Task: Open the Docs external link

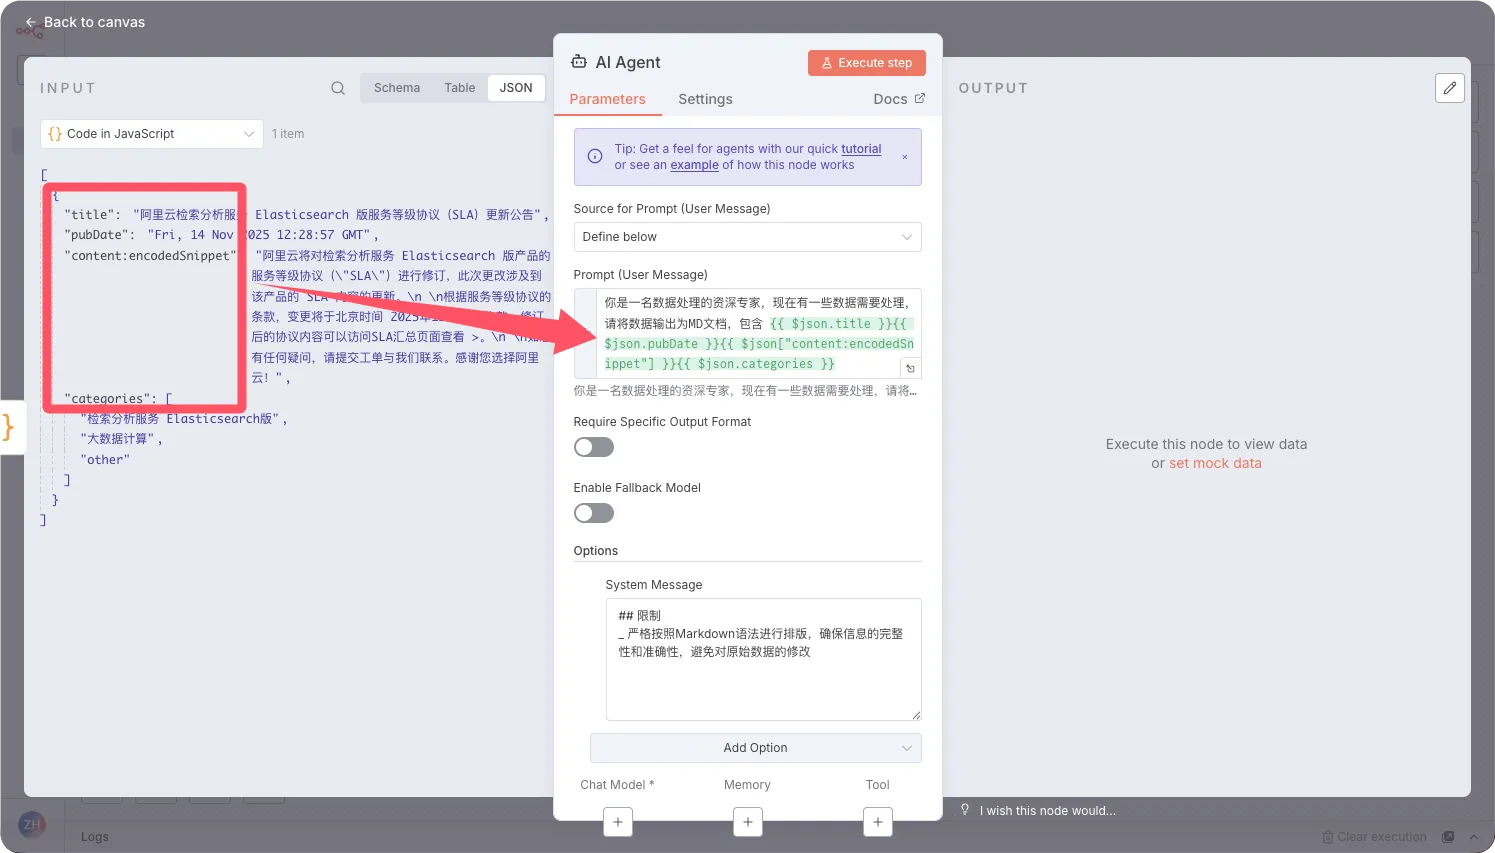Action: point(898,99)
